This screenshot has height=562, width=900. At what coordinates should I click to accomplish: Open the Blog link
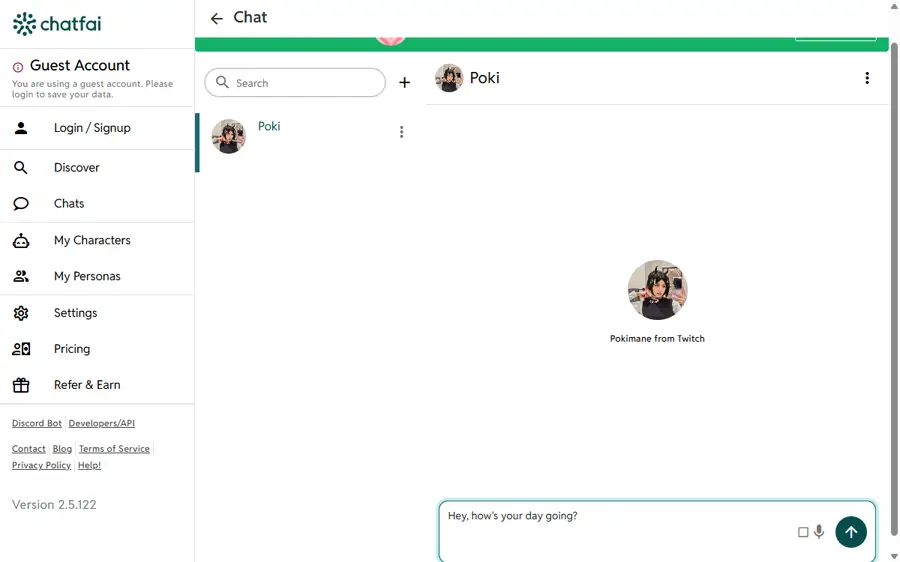[62, 449]
